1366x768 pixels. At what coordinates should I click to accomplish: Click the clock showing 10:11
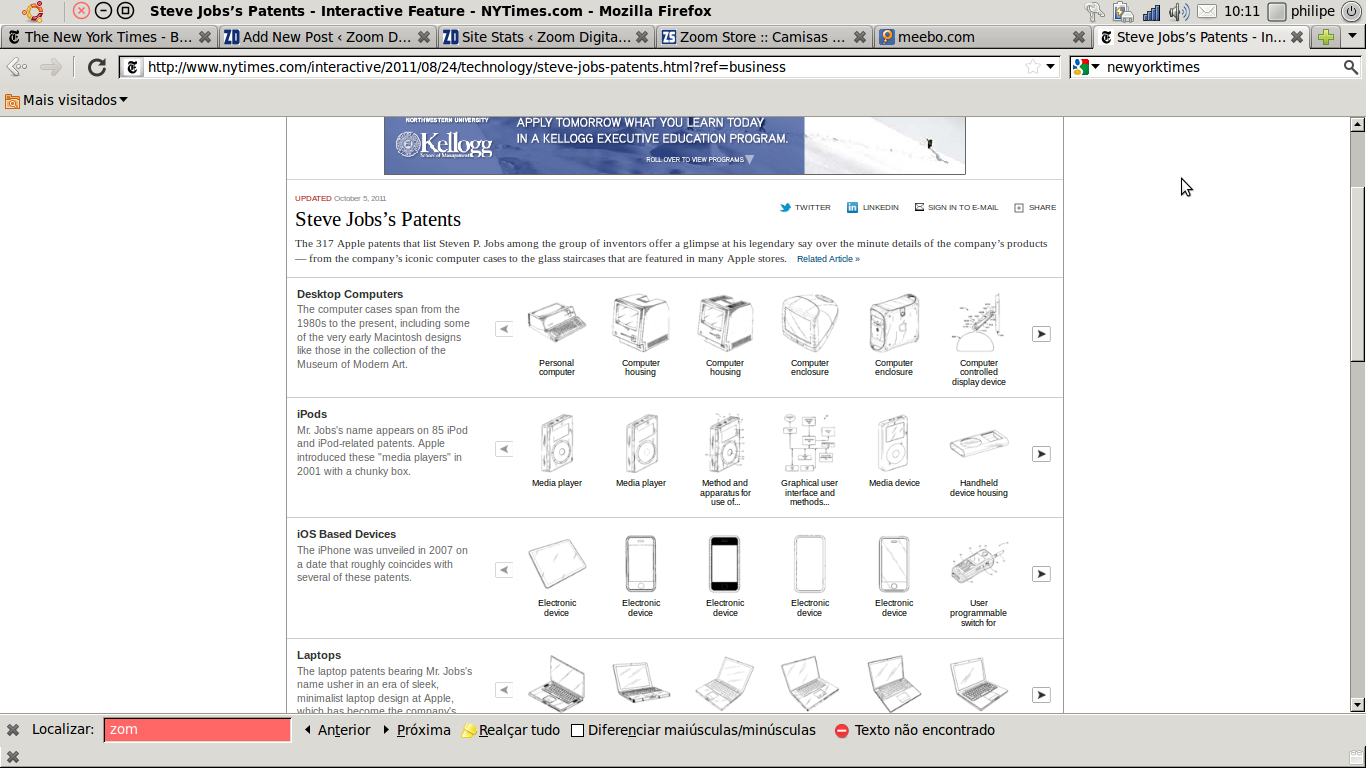click(x=1242, y=12)
